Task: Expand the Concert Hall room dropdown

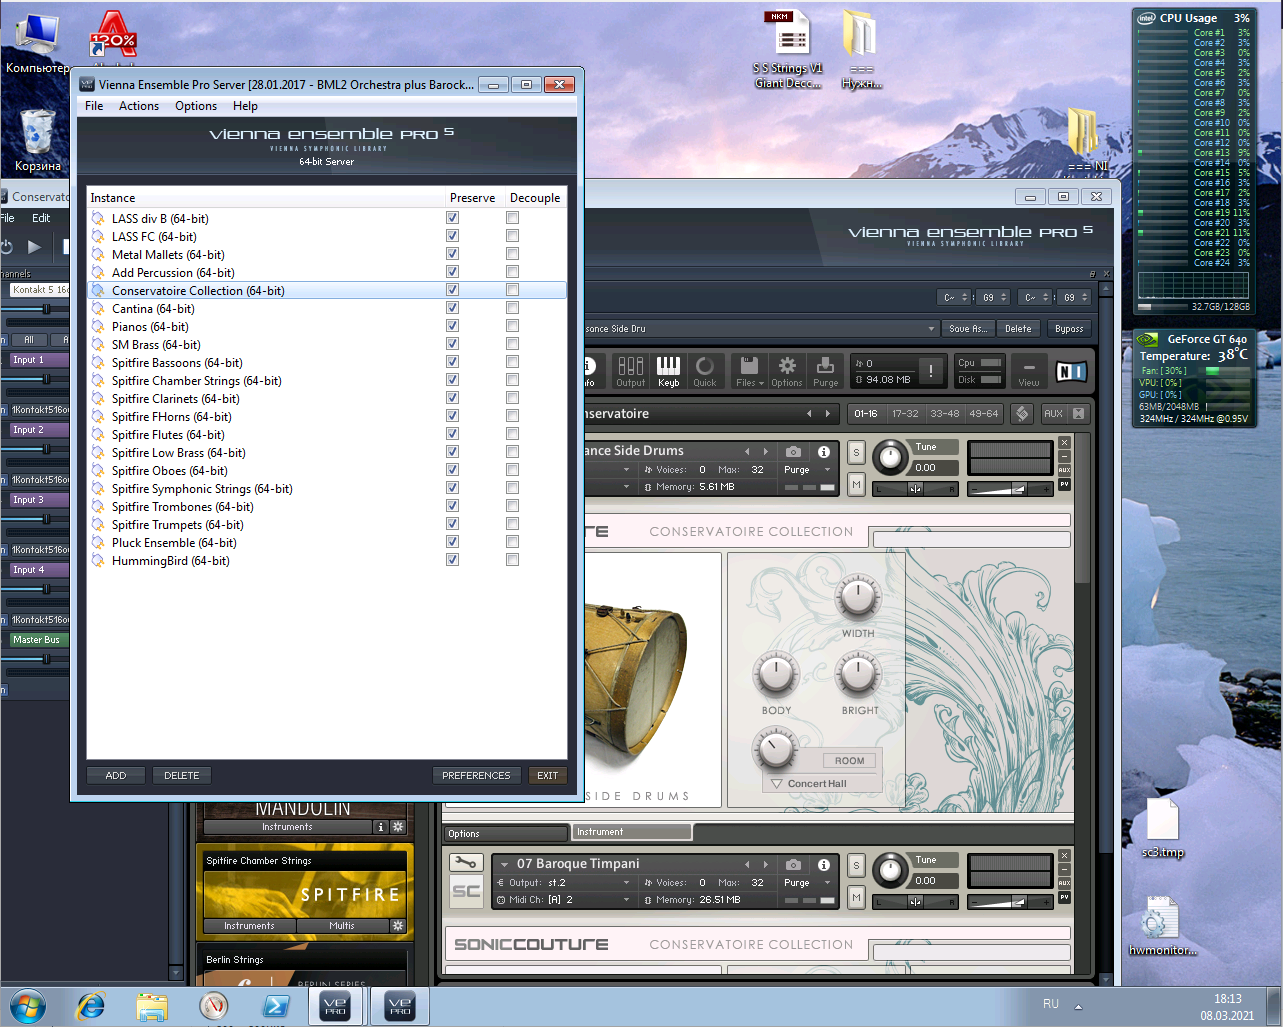Action: (x=821, y=784)
